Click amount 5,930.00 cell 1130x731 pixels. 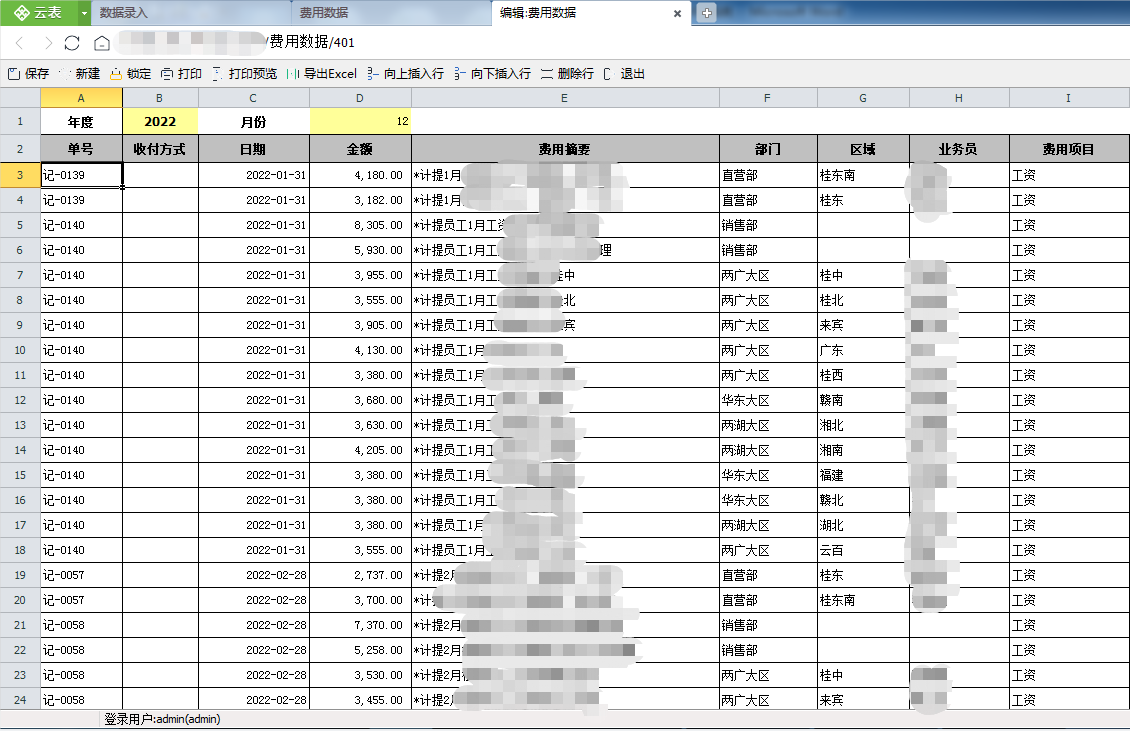pos(360,250)
